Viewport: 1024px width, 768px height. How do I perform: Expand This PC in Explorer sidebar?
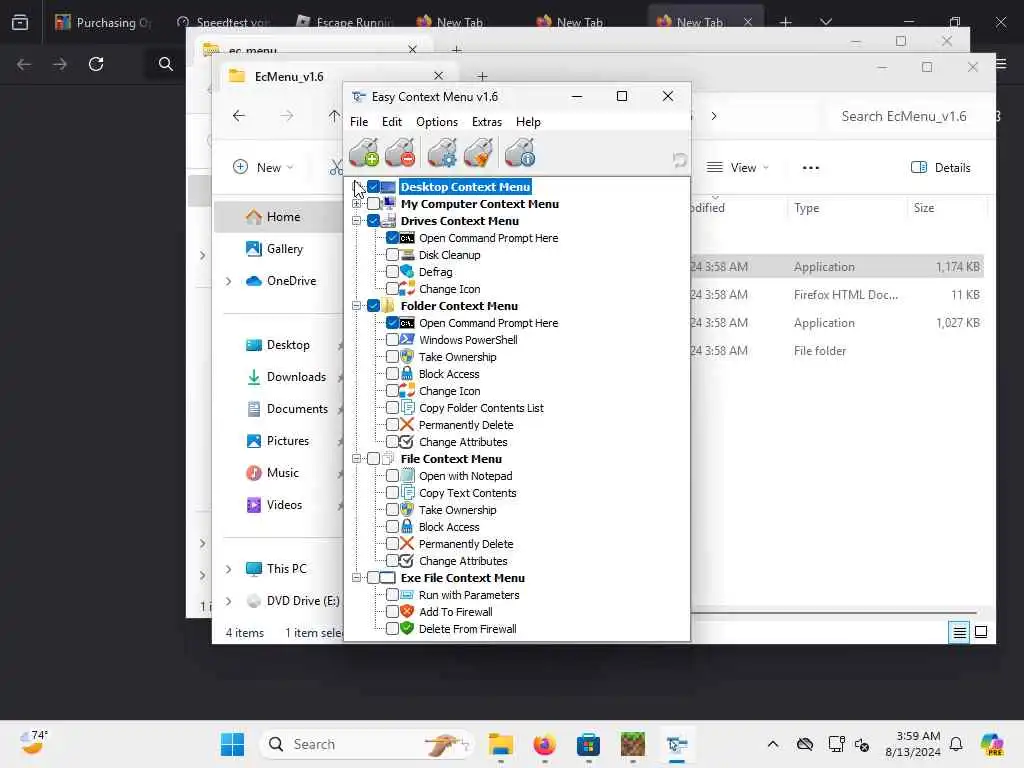click(x=229, y=569)
